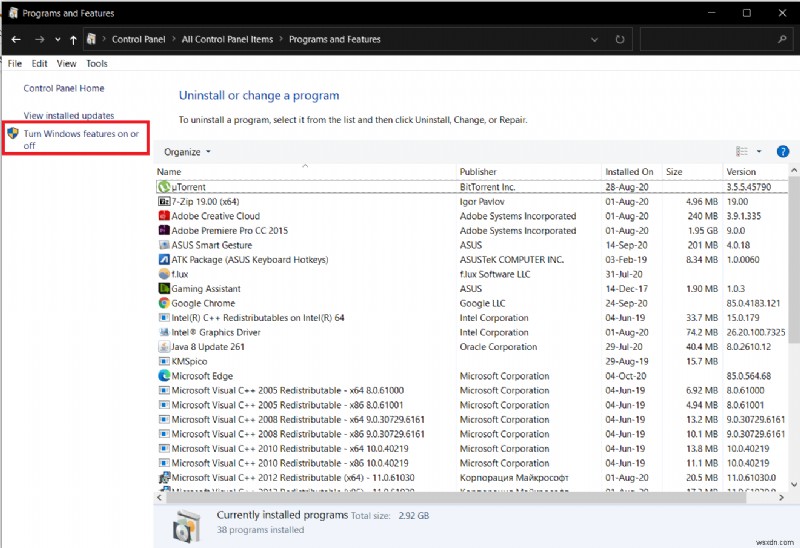Screen dimensions: 800x548
Task: Select Visual C++ 2005 x64 8.0.61000 row
Action: pyautogui.click(x=471, y=390)
